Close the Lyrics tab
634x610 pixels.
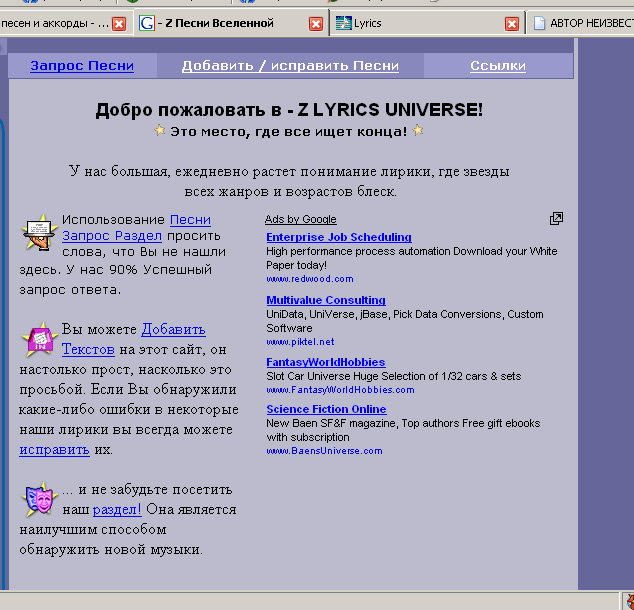(x=512, y=24)
